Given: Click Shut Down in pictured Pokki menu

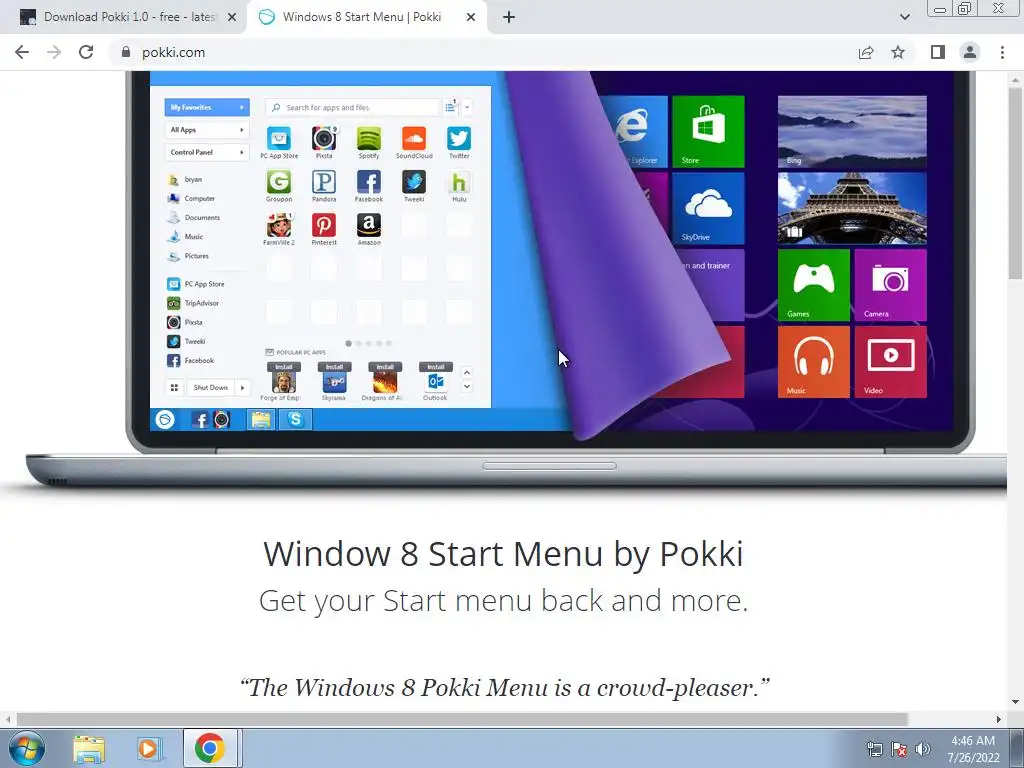Looking at the screenshot, I should (211, 387).
